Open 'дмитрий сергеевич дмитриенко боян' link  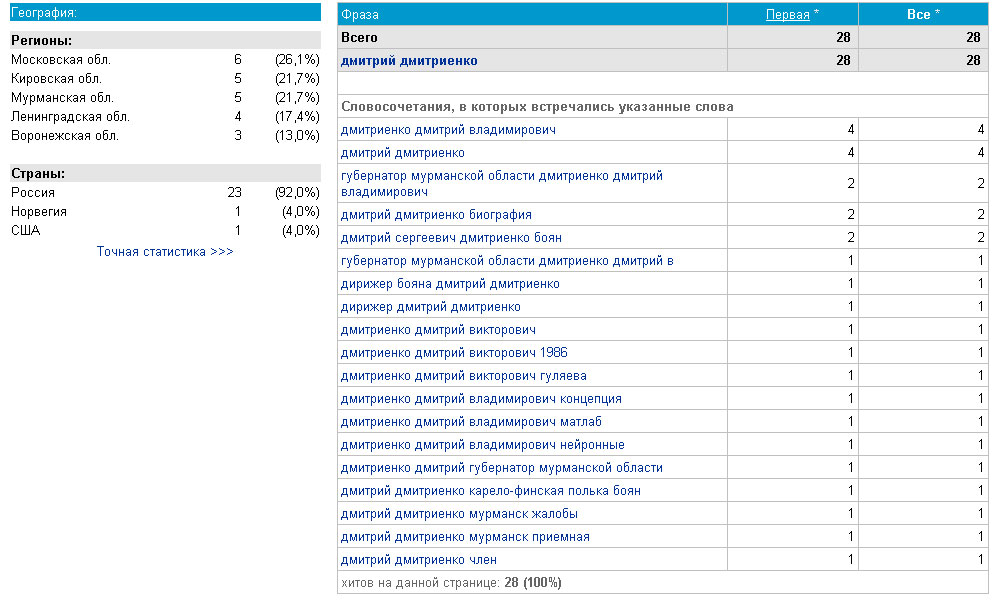451,238
